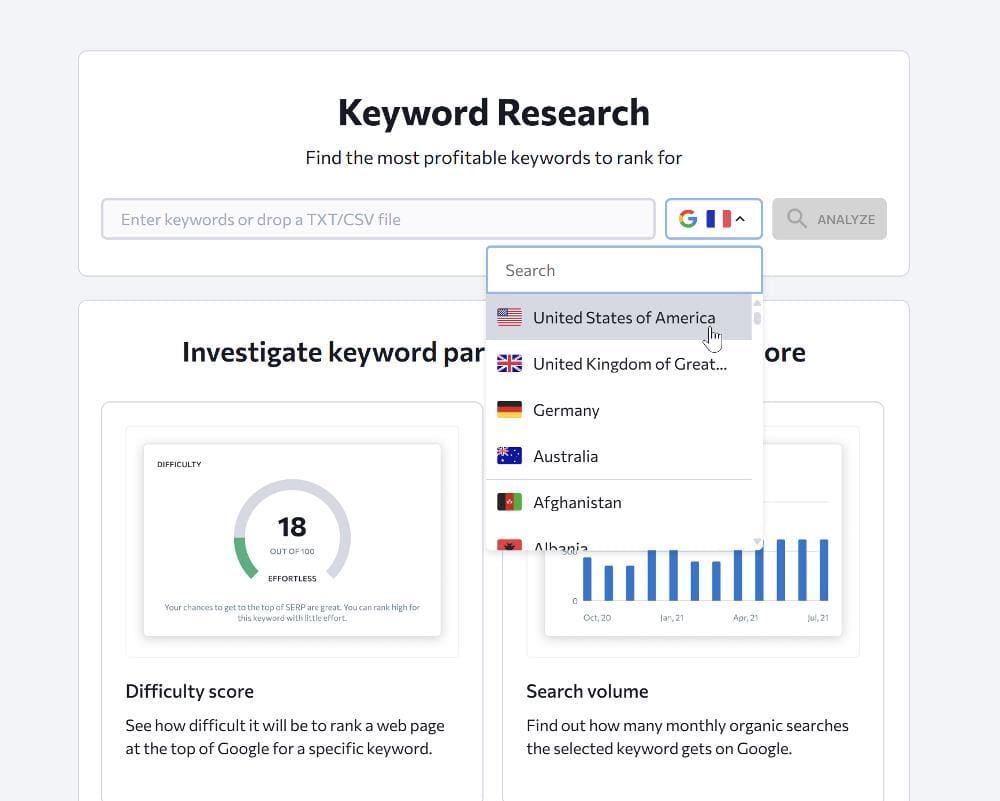Click the Search volume heading
The width and height of the screenshot is (1000, 801).
[587, 691]
